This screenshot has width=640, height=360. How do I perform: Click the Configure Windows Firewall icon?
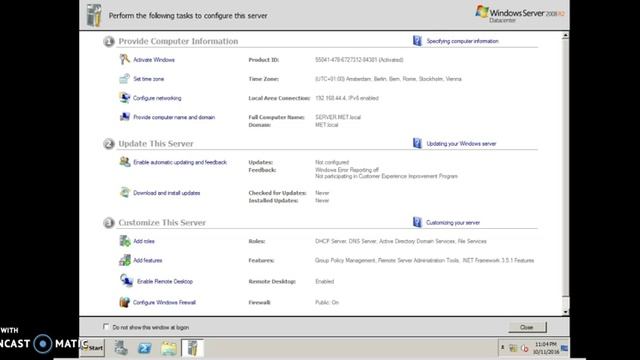pyautogui.click(x=124, y=302)
